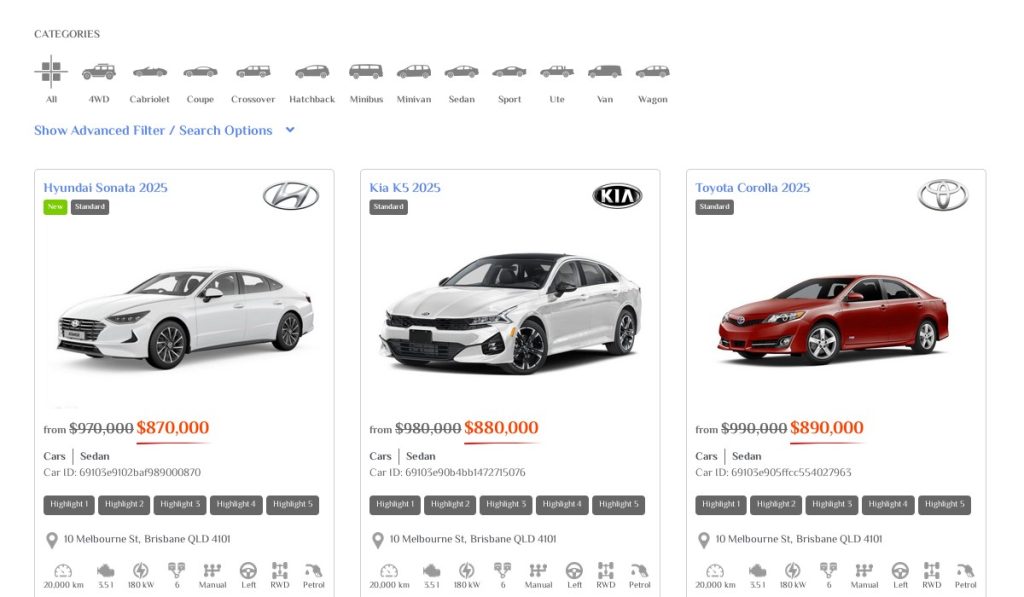Select the Van category icon
This screenshot has width=1024, height=597.
(x=604, y=72)
